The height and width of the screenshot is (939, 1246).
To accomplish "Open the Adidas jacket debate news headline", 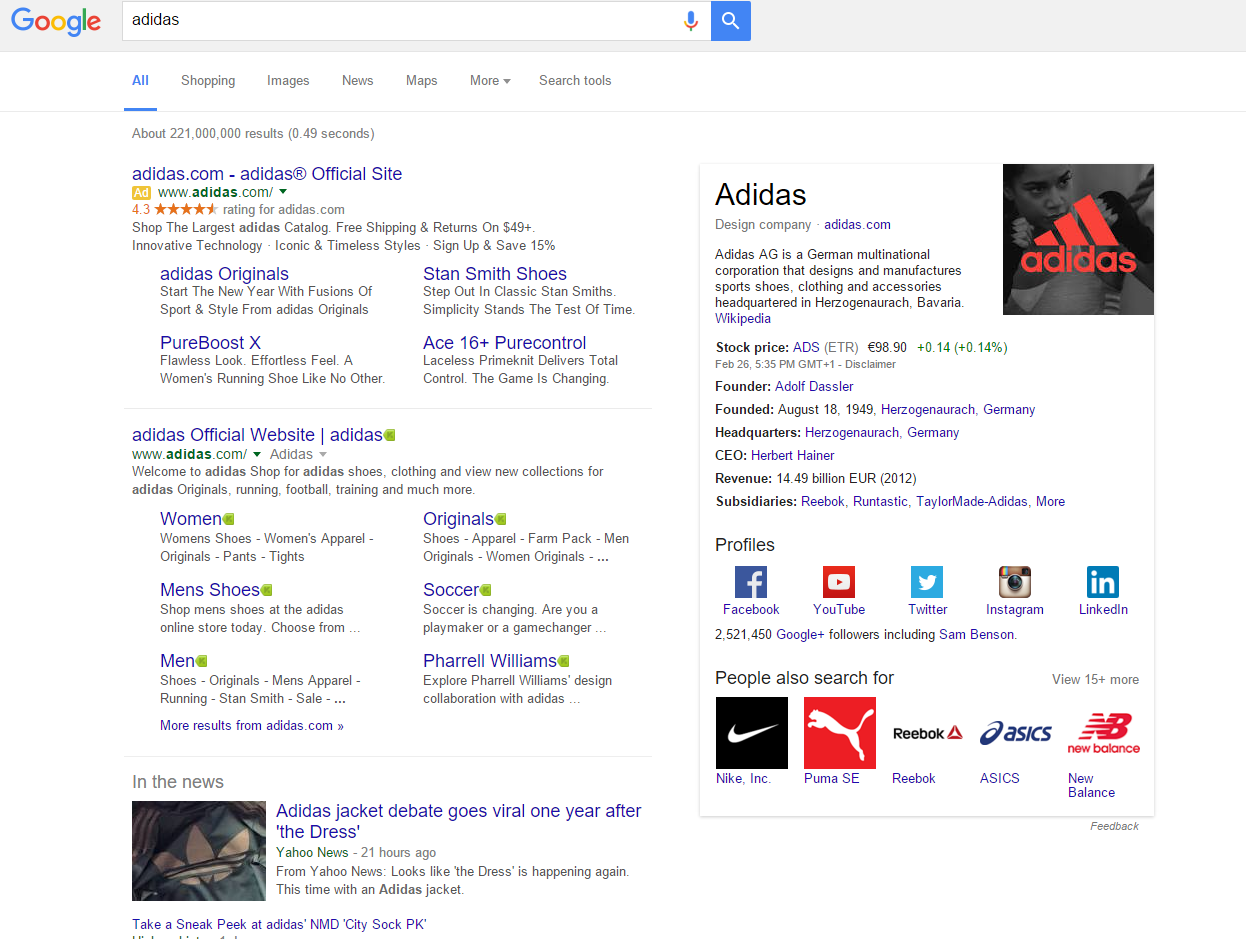I will tap(459, 821).
